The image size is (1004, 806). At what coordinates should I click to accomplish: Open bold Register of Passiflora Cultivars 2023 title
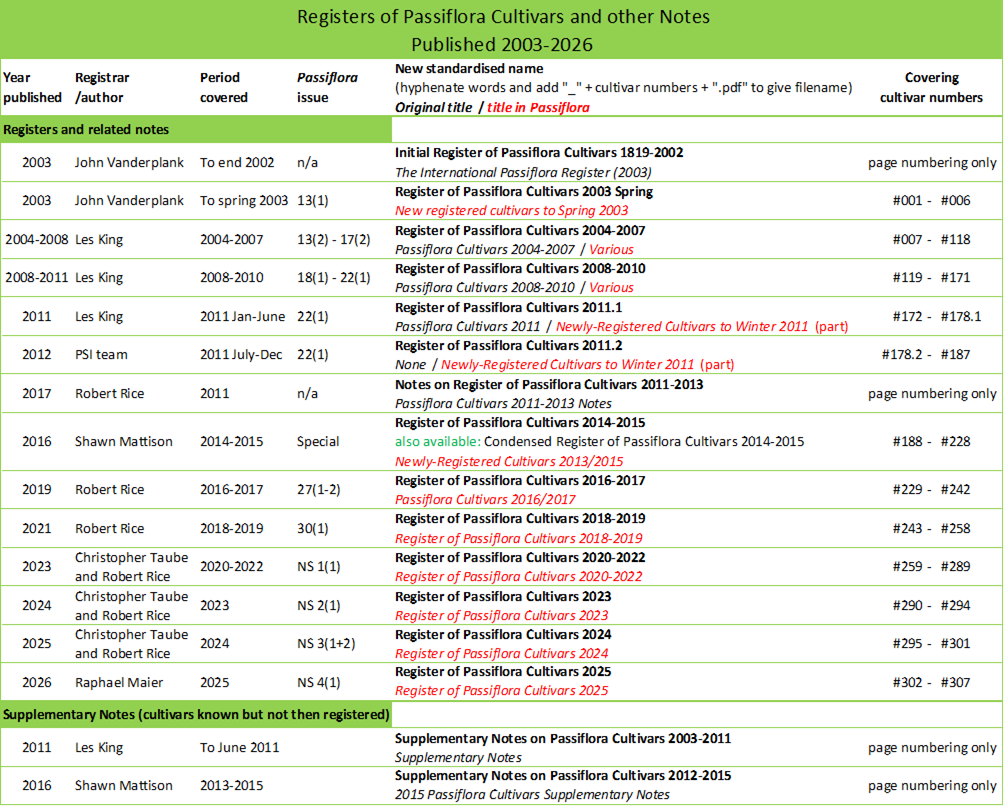pyautogui.click(x=503, y=597)
